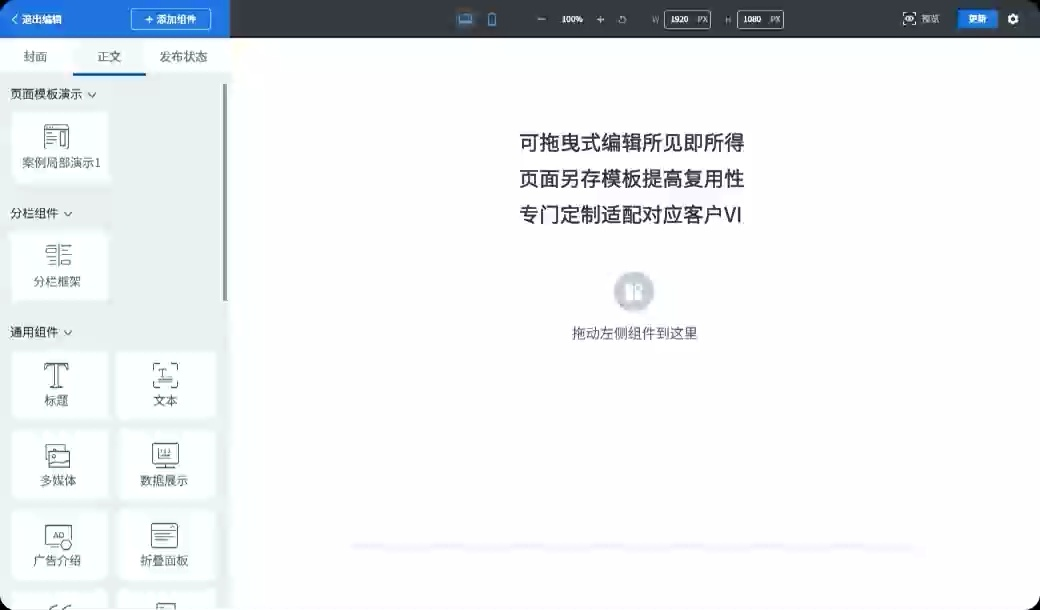The height and width of the screenshot is (610, 1040).
Task: Choose the 数据展示 (Data Display) component
Action: 165,464
